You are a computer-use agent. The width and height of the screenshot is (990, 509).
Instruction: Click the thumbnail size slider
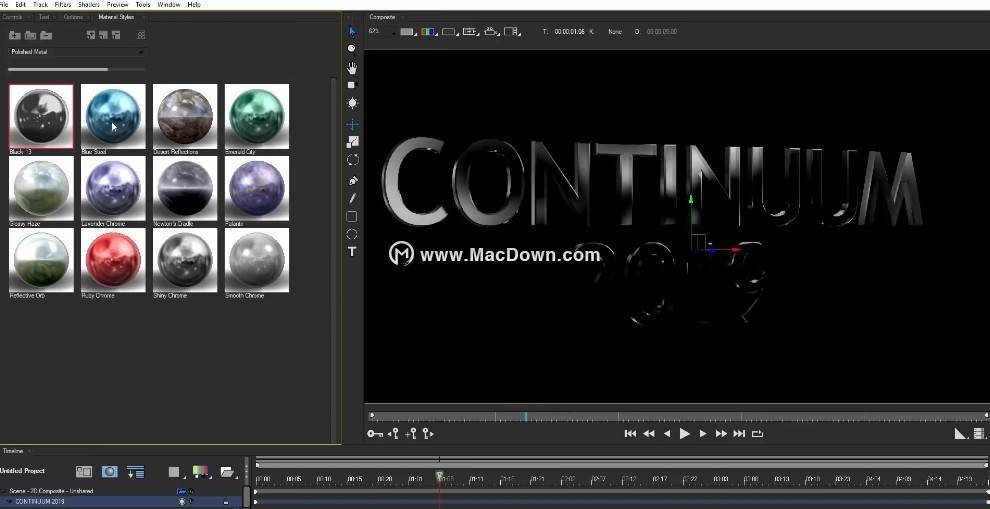point(76,69)
